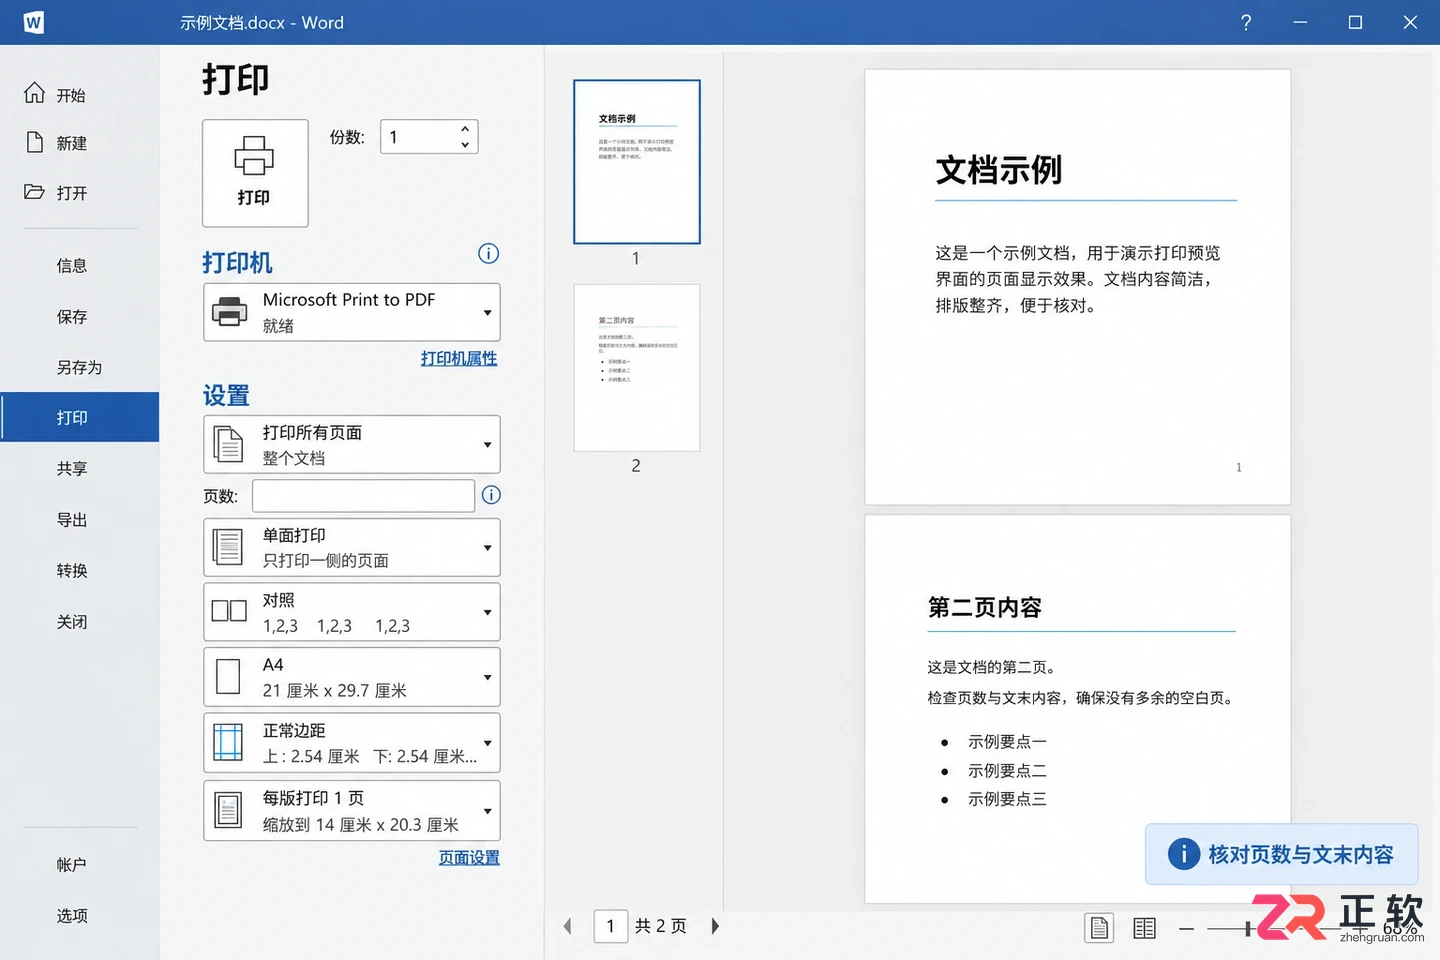Increase copies with the up spinner arrow
Image resolution: width=1440 pixels, height=960 pixels.
tap(465, 129)
